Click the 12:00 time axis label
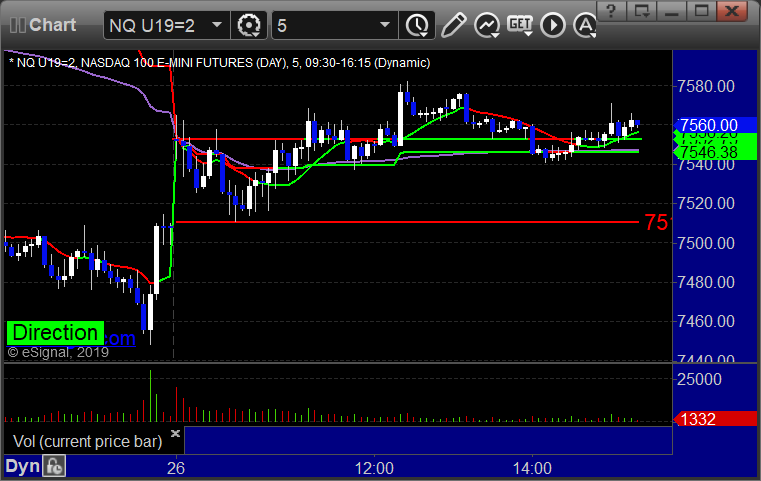This screenshot has height=481, width=761. tap(374, 468)
